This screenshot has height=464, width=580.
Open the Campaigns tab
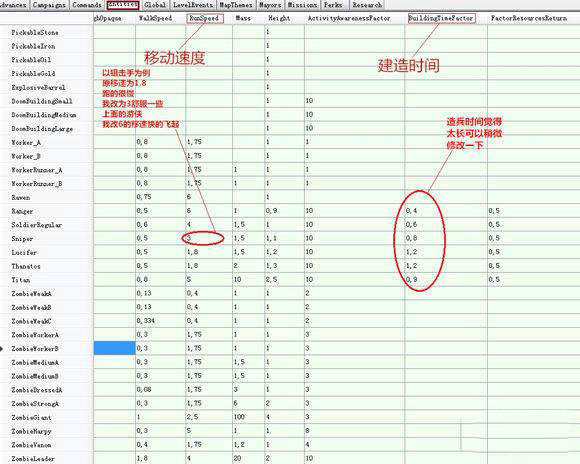[49, 5]
